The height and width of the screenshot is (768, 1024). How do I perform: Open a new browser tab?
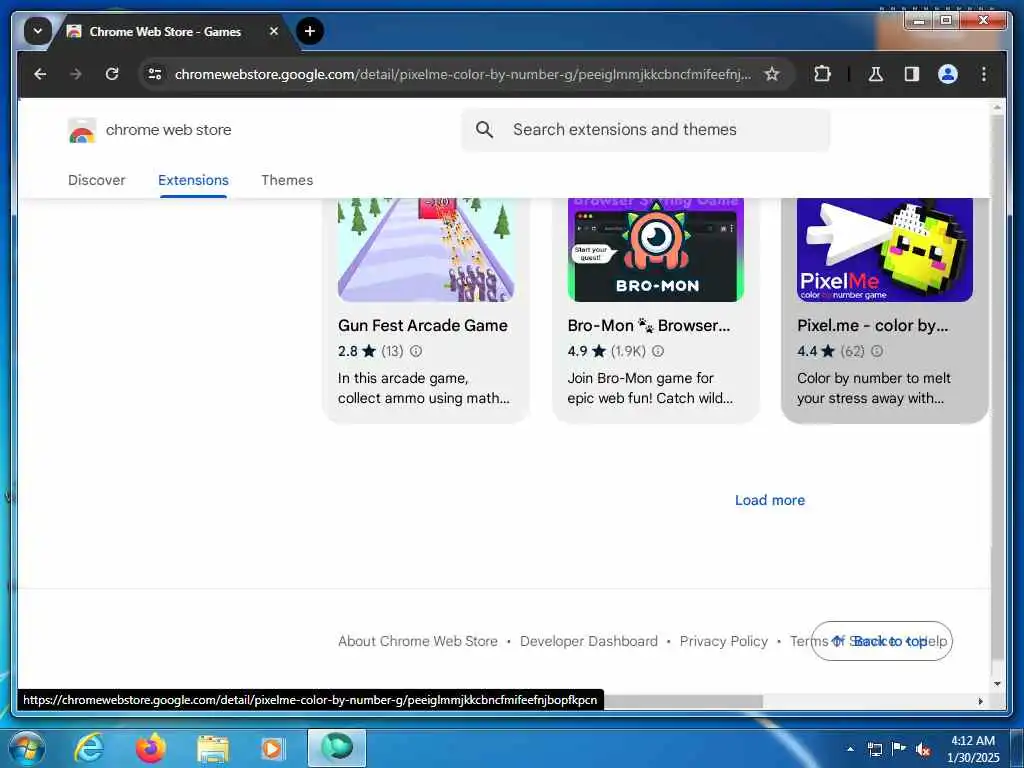click(x=310, y=31)
